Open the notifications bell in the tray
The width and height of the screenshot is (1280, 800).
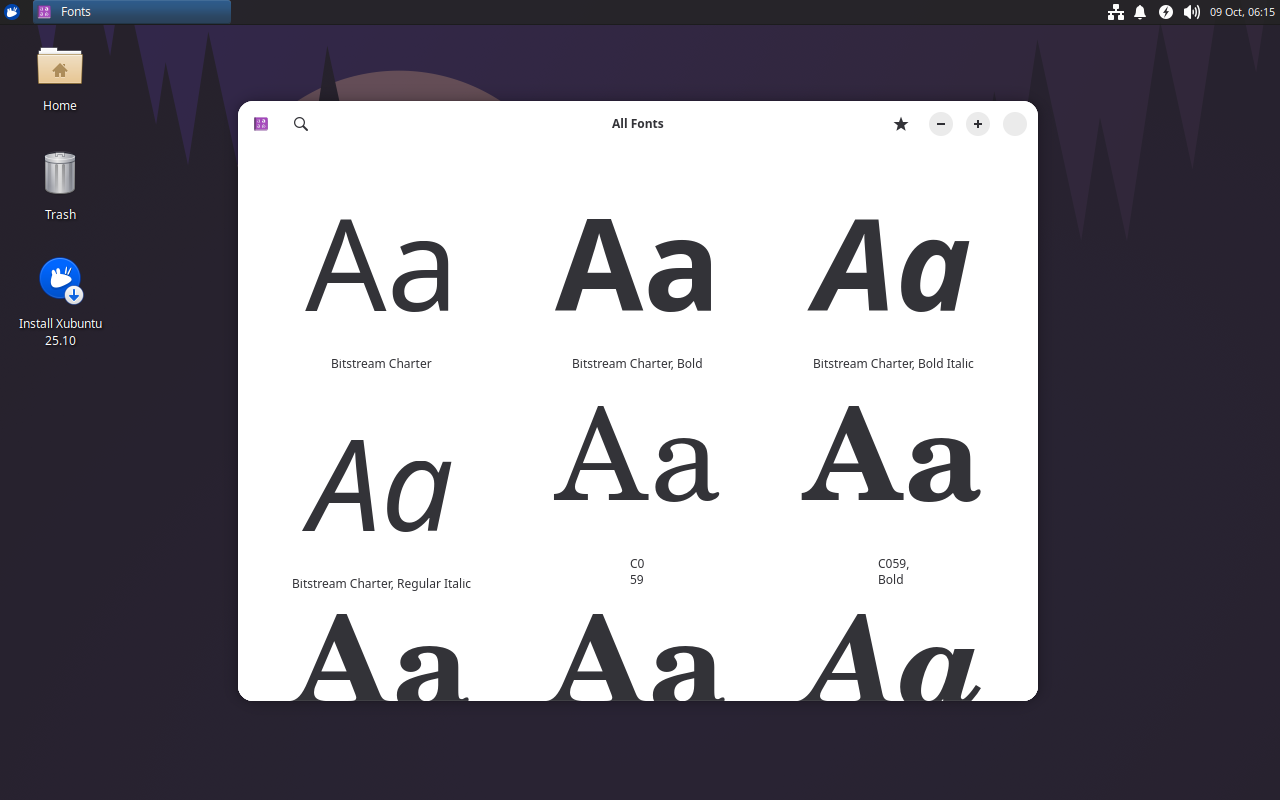tap(1140, 12)
